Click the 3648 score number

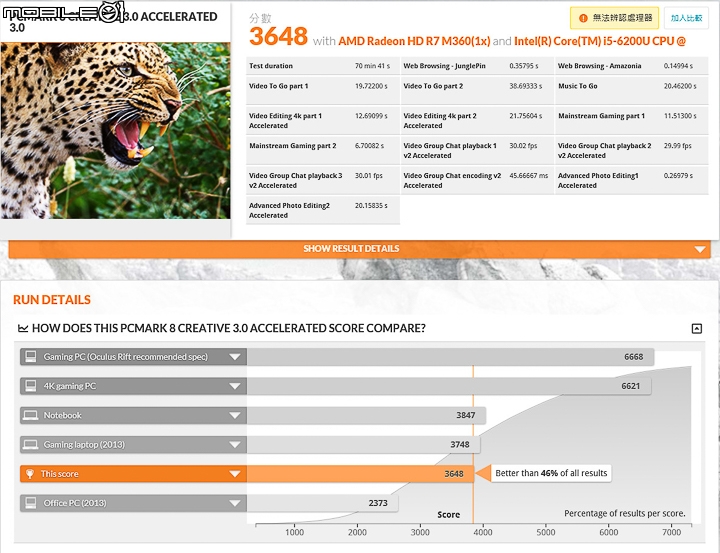(x=278, y=37)
